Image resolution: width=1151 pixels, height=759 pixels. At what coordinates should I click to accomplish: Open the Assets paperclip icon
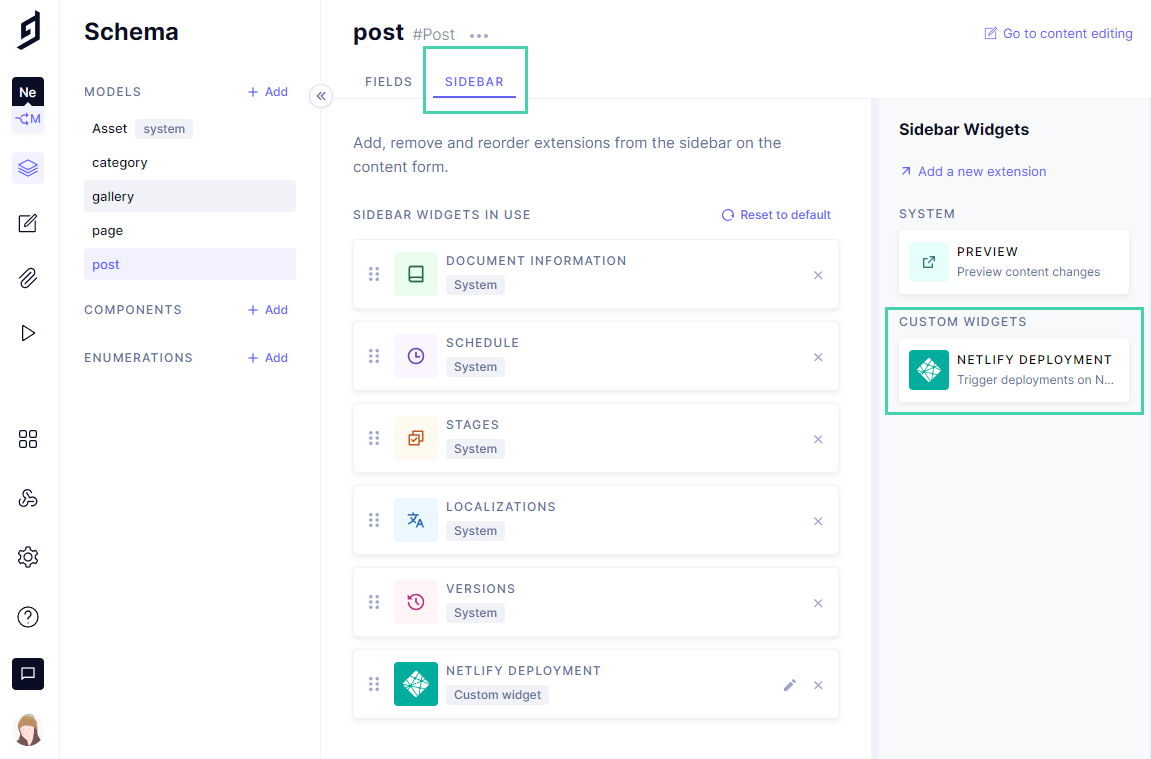click(27, 278)
